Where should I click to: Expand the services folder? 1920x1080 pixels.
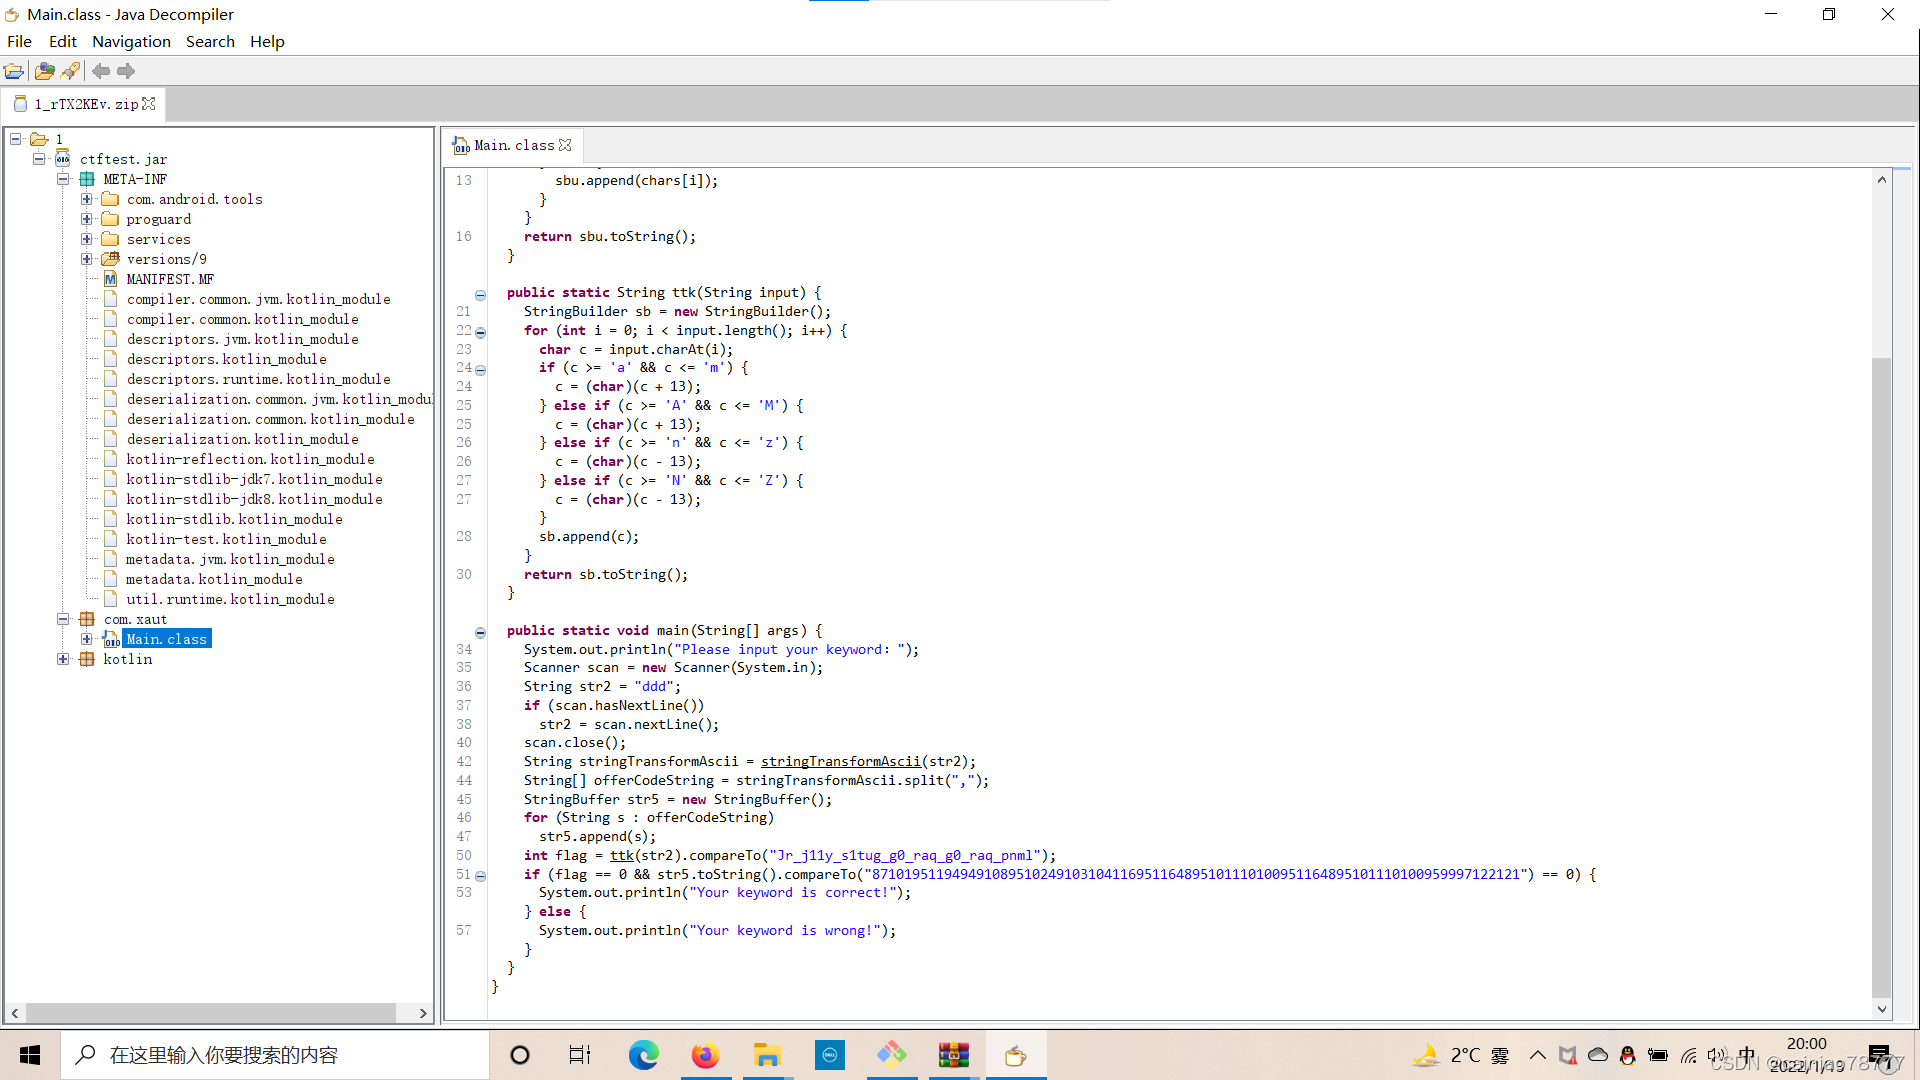[x=87, y=239]
